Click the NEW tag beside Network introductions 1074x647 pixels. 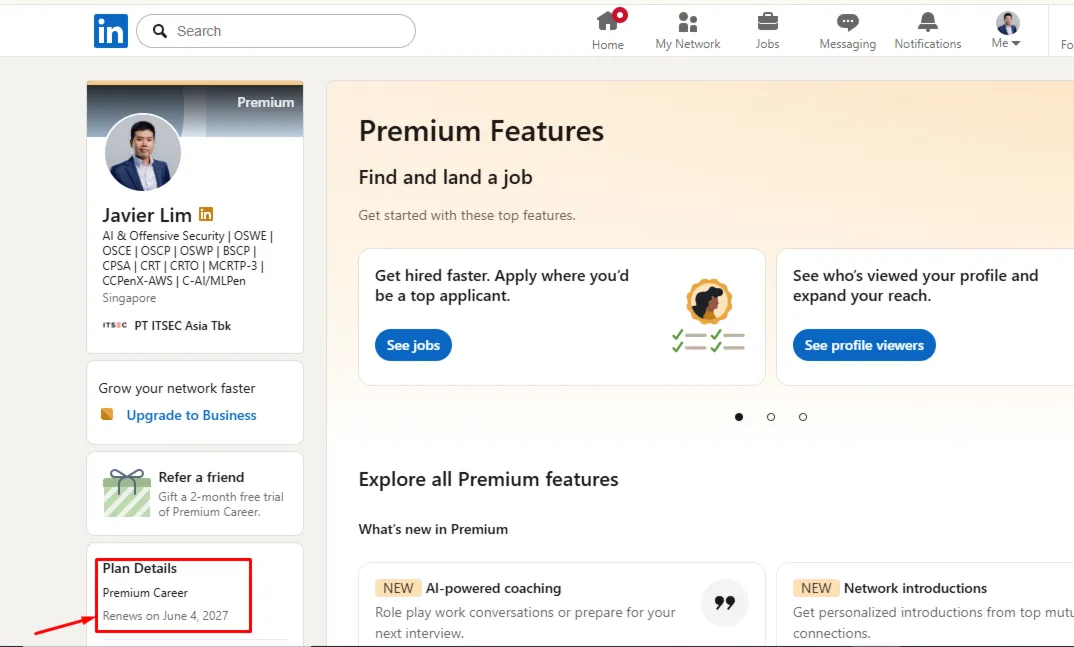[x=816, y=588]
